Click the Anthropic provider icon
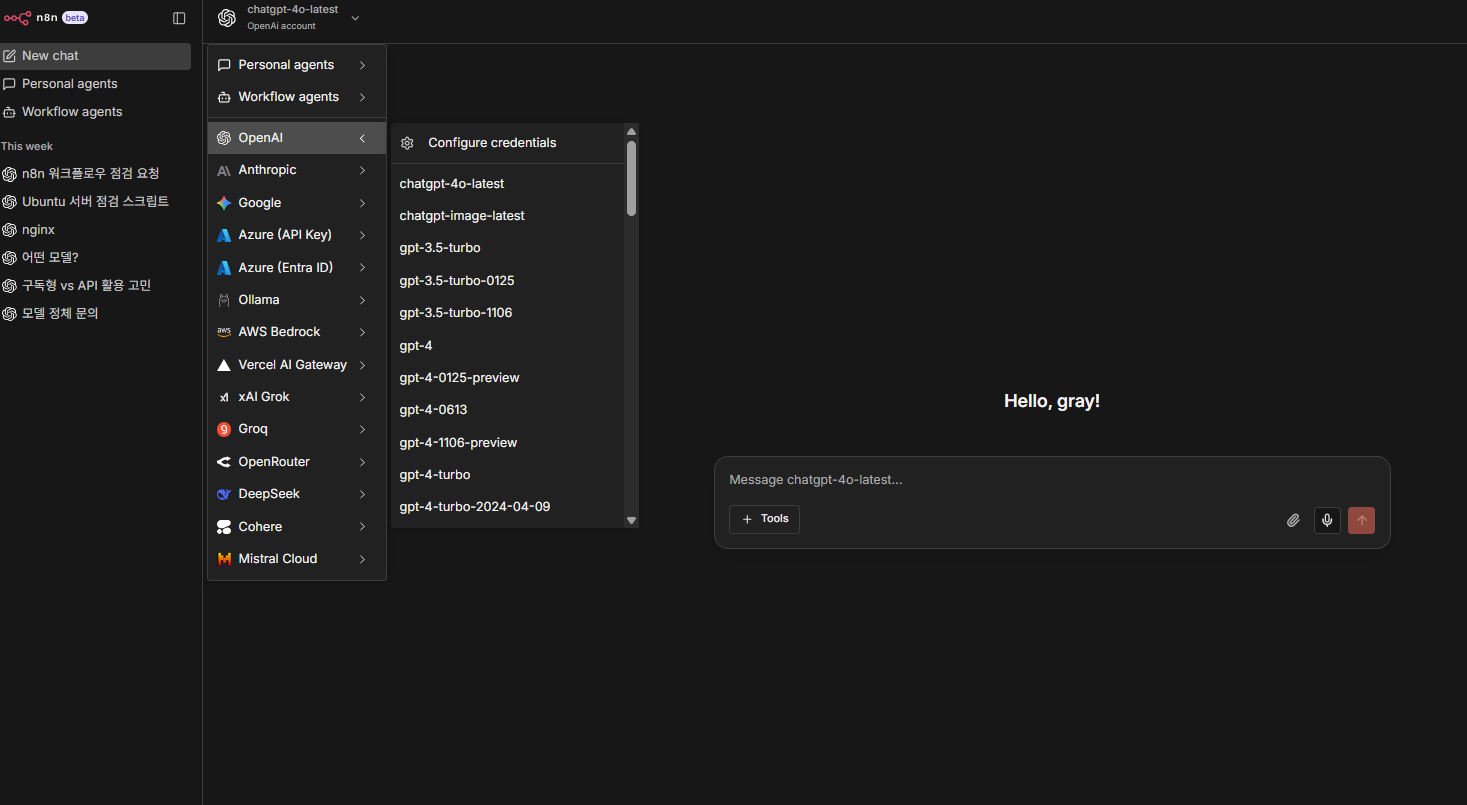Screen dimensions: 1467x805 click(224, 171)
